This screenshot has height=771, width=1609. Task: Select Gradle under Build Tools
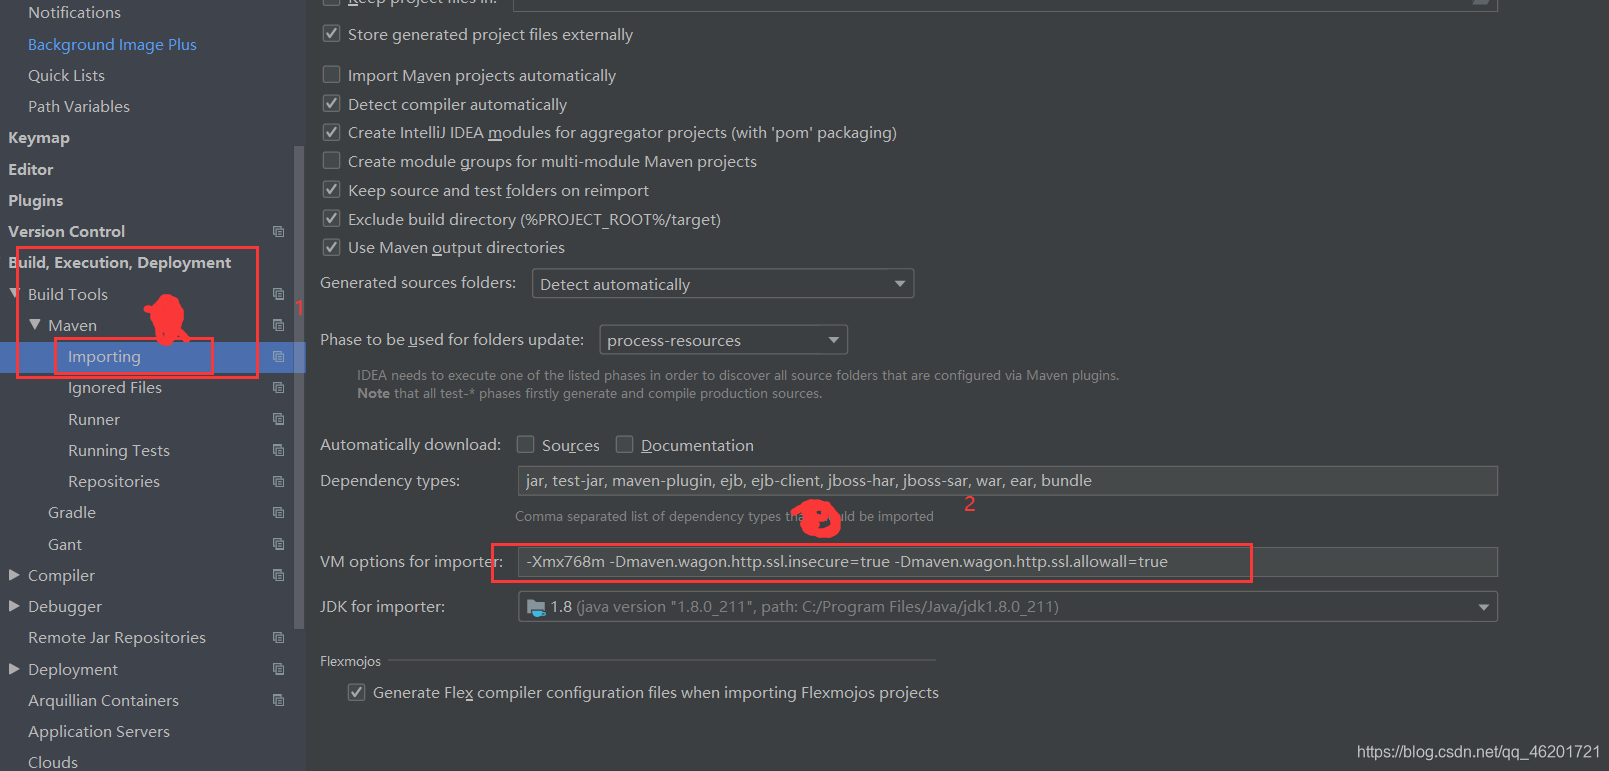[x=72, y=512]
